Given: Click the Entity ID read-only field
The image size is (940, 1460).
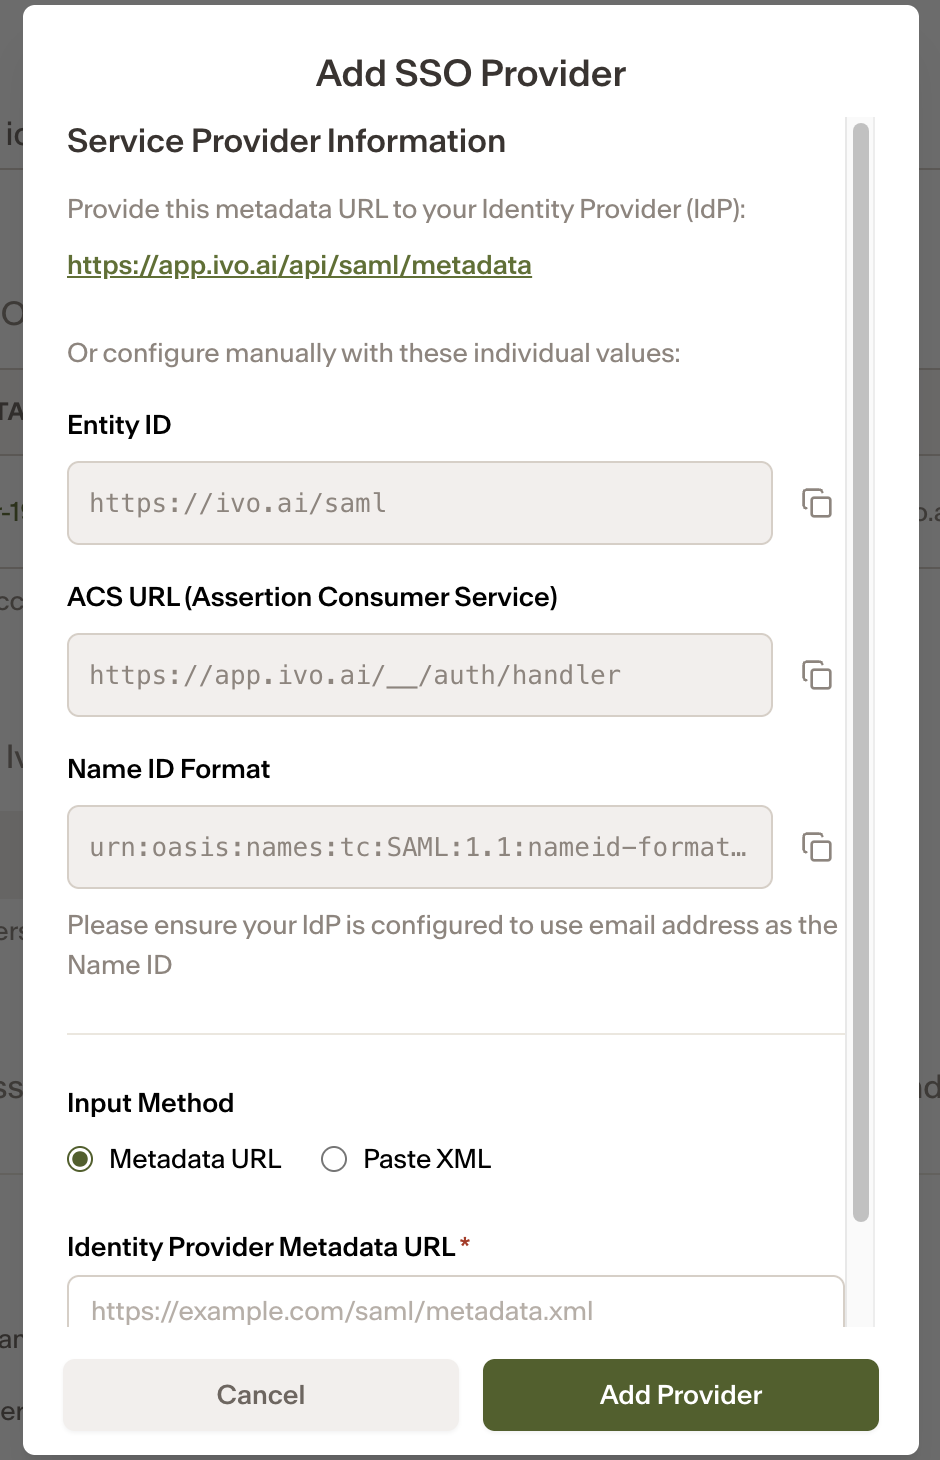Looking at the screenshot, I should (x=420, y=503).
